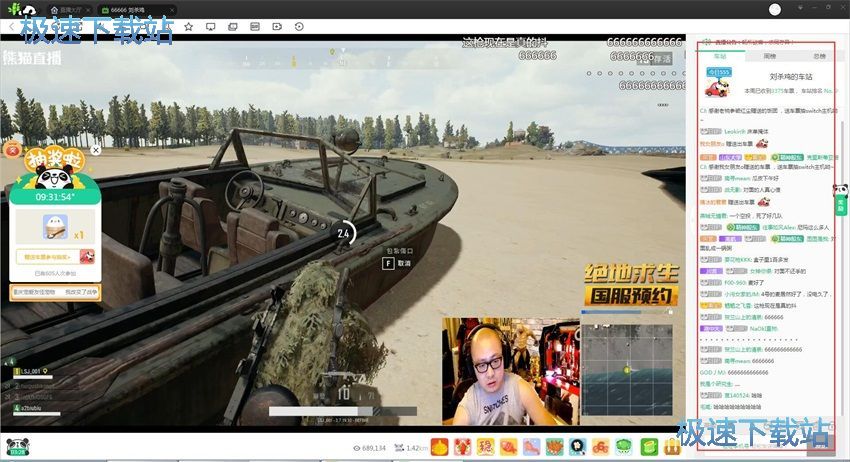Send the shrimp gift icon on blue background
The image size is (850, 462).
(532, 447)
